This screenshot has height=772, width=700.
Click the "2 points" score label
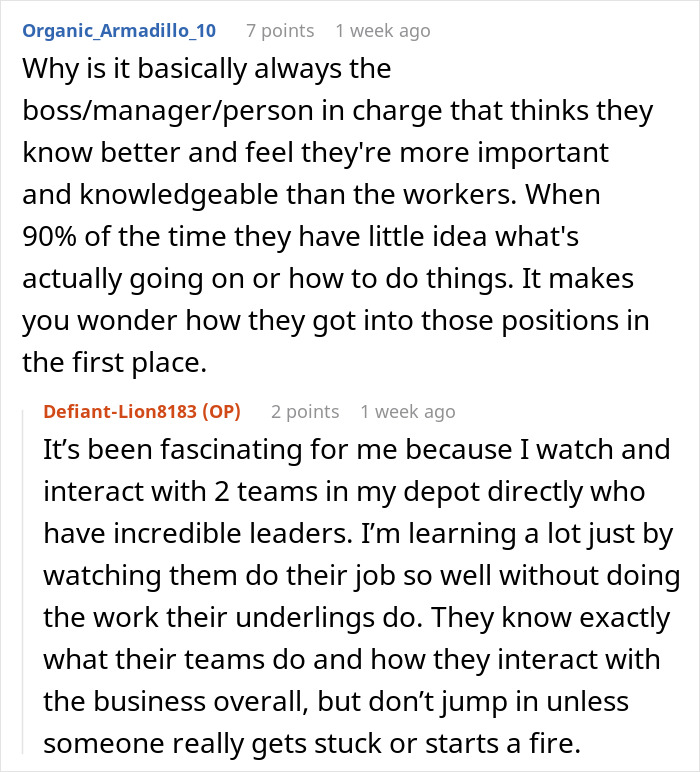(x=305, y=412)
